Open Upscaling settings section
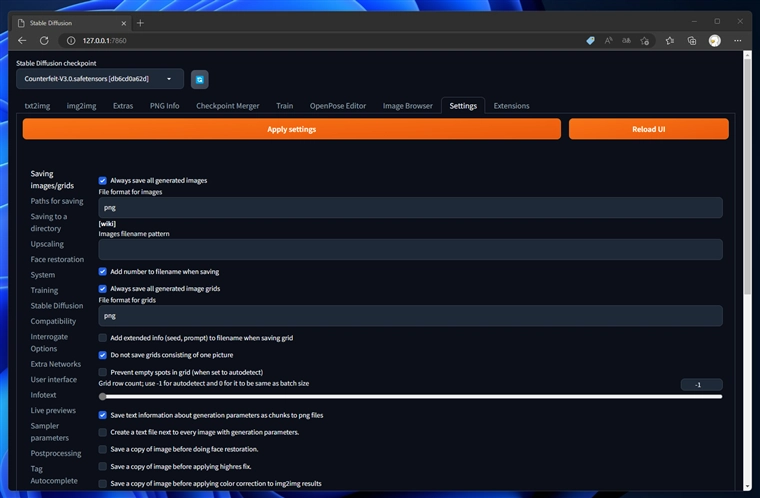760x498 pixels. (x=47, y=243)
